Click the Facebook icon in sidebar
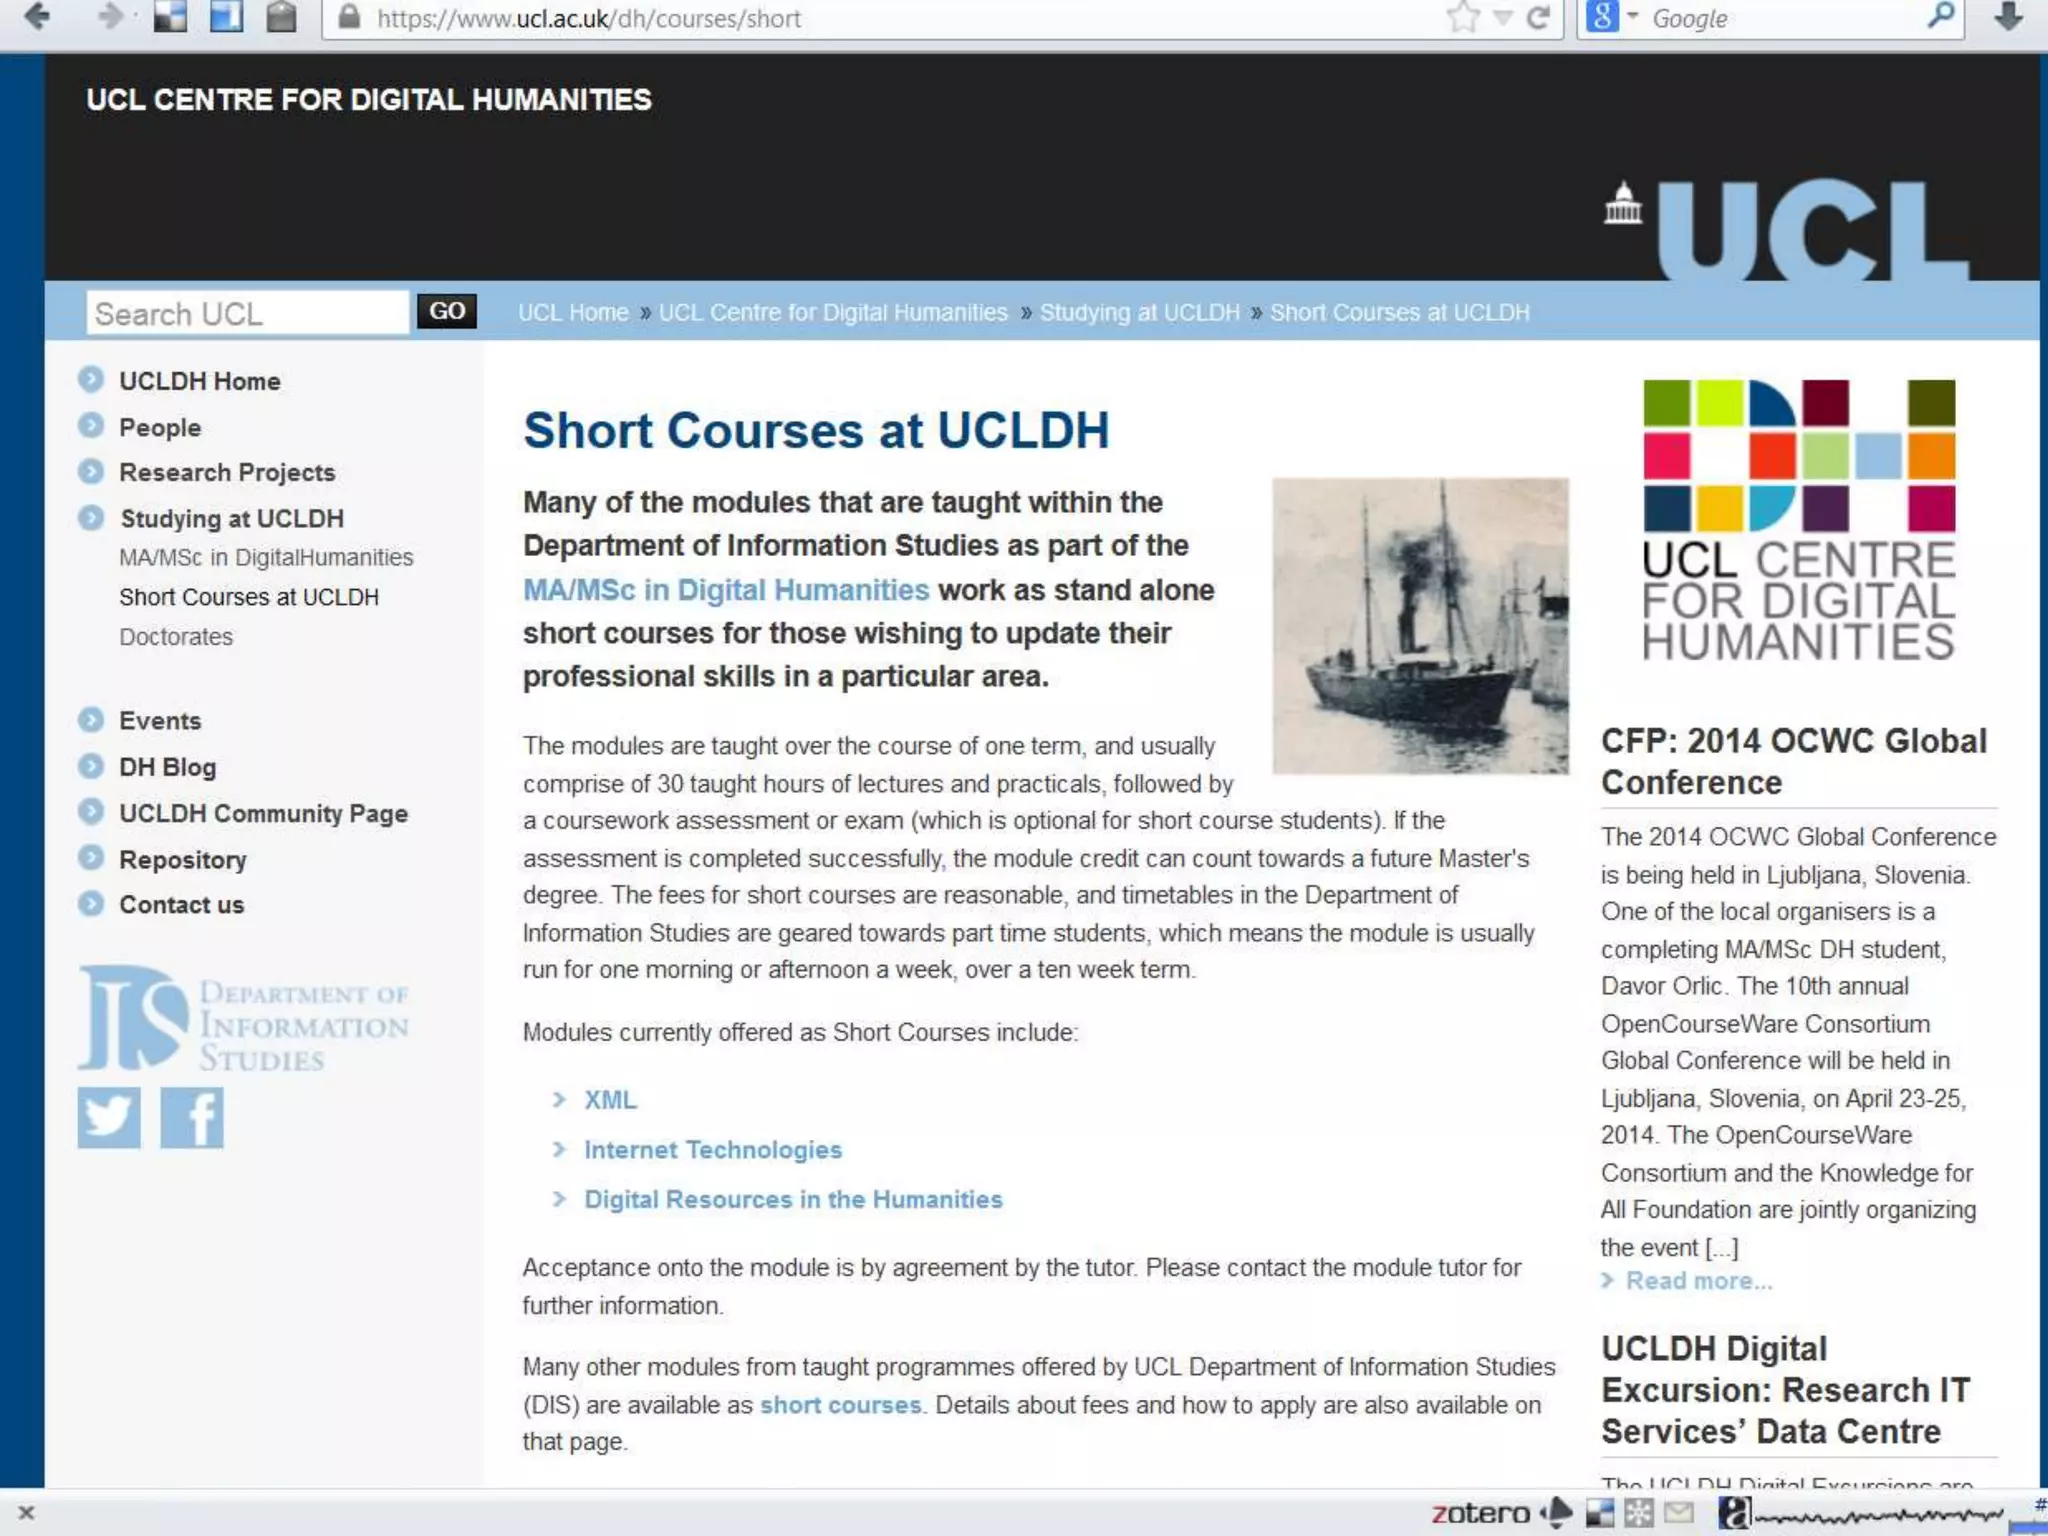The width and height of the screenshot is (2048, 1536). (x=192, y=1117)
